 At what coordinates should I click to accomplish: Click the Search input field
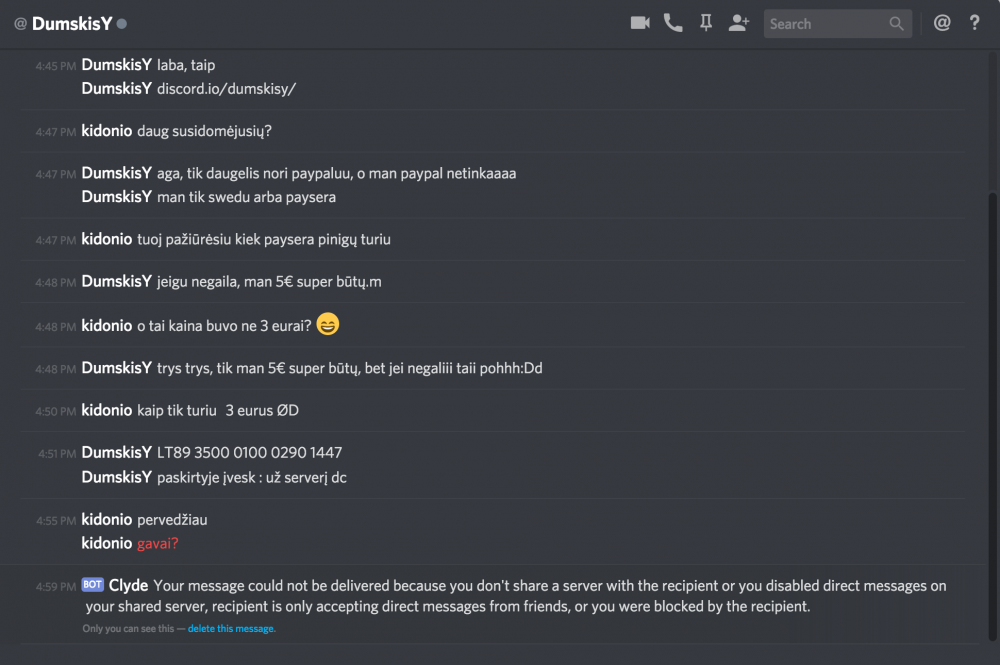pyautogui.click(x=825, y=24)
